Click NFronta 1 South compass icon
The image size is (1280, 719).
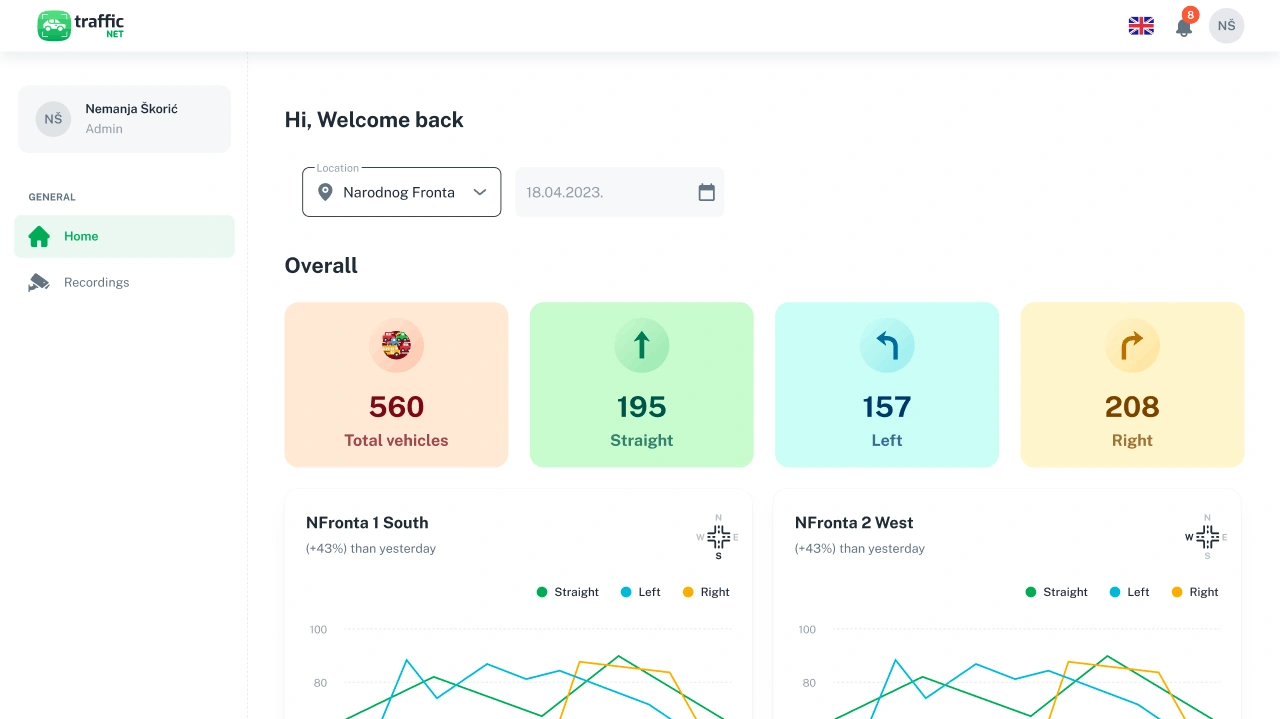tap(718, 537)
